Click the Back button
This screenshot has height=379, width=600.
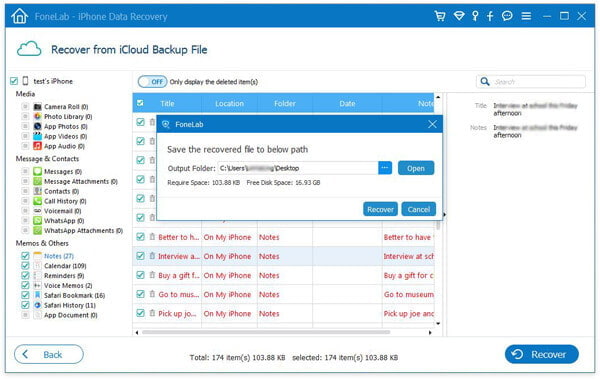49,354
